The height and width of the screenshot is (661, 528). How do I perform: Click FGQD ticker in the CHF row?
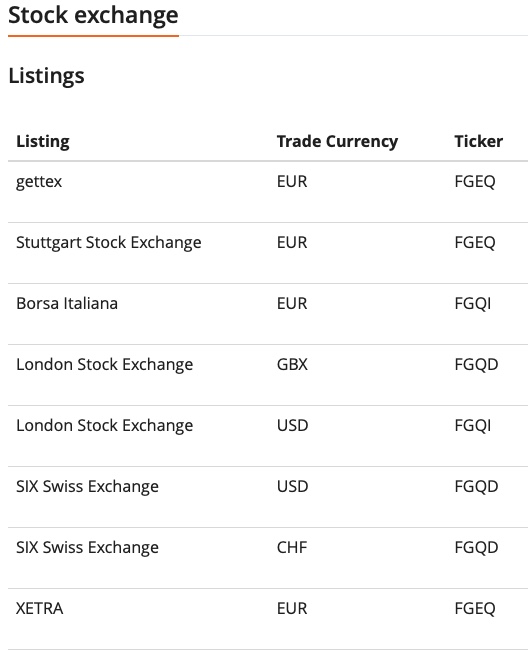[476, 548]
